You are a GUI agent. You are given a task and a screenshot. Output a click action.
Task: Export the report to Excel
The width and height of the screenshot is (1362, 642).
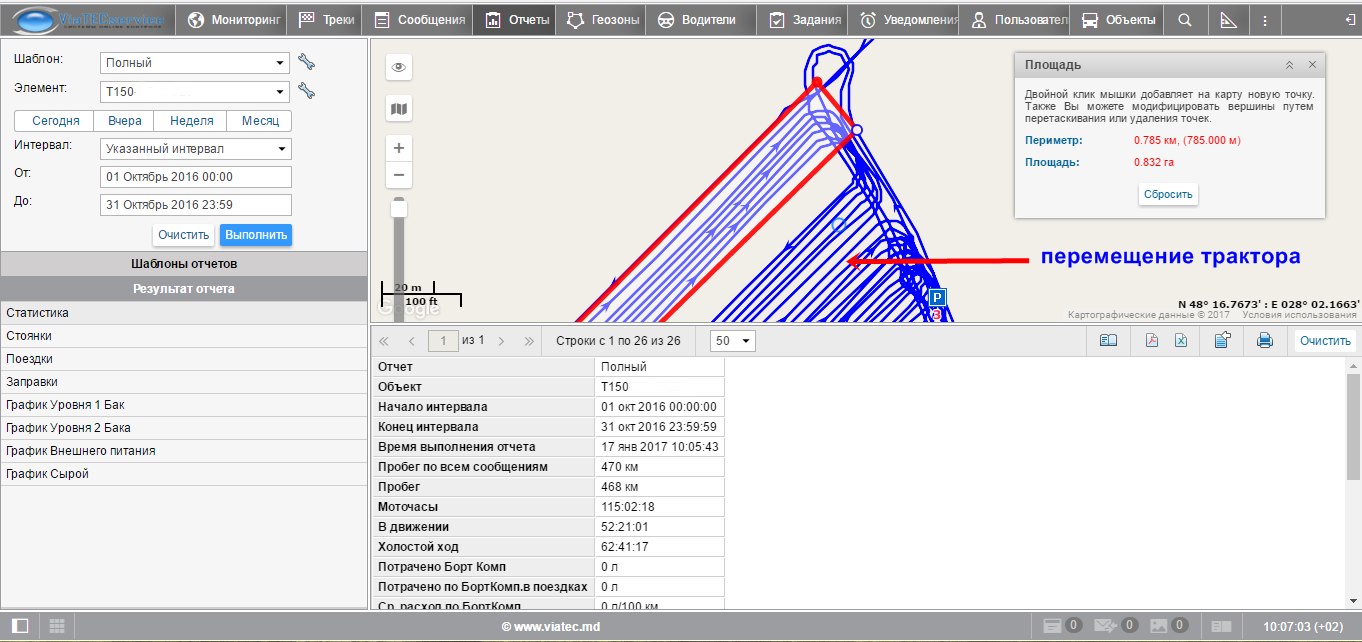pyautogui.click(x=1181, y=341)
